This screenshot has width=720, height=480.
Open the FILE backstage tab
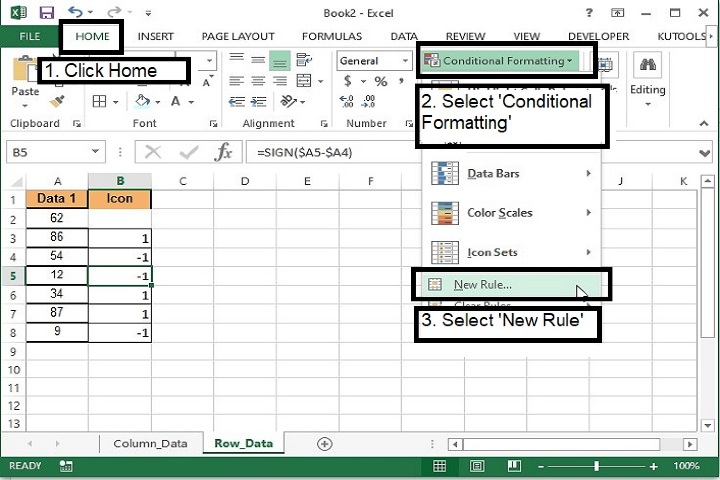tap(30, 36)
